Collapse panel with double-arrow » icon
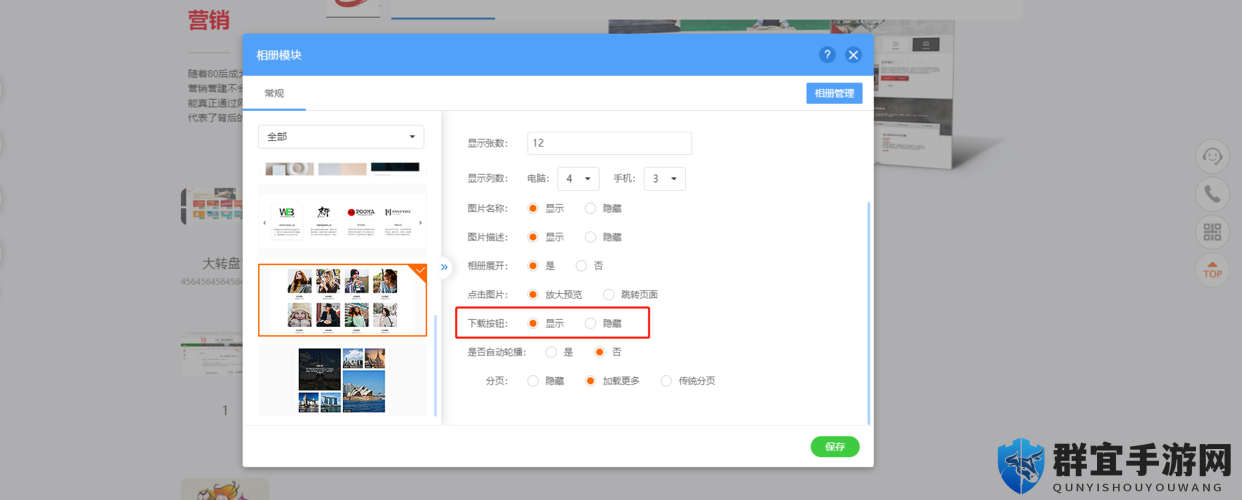This screenshot has height=500, width=1242. pos(444,267)
